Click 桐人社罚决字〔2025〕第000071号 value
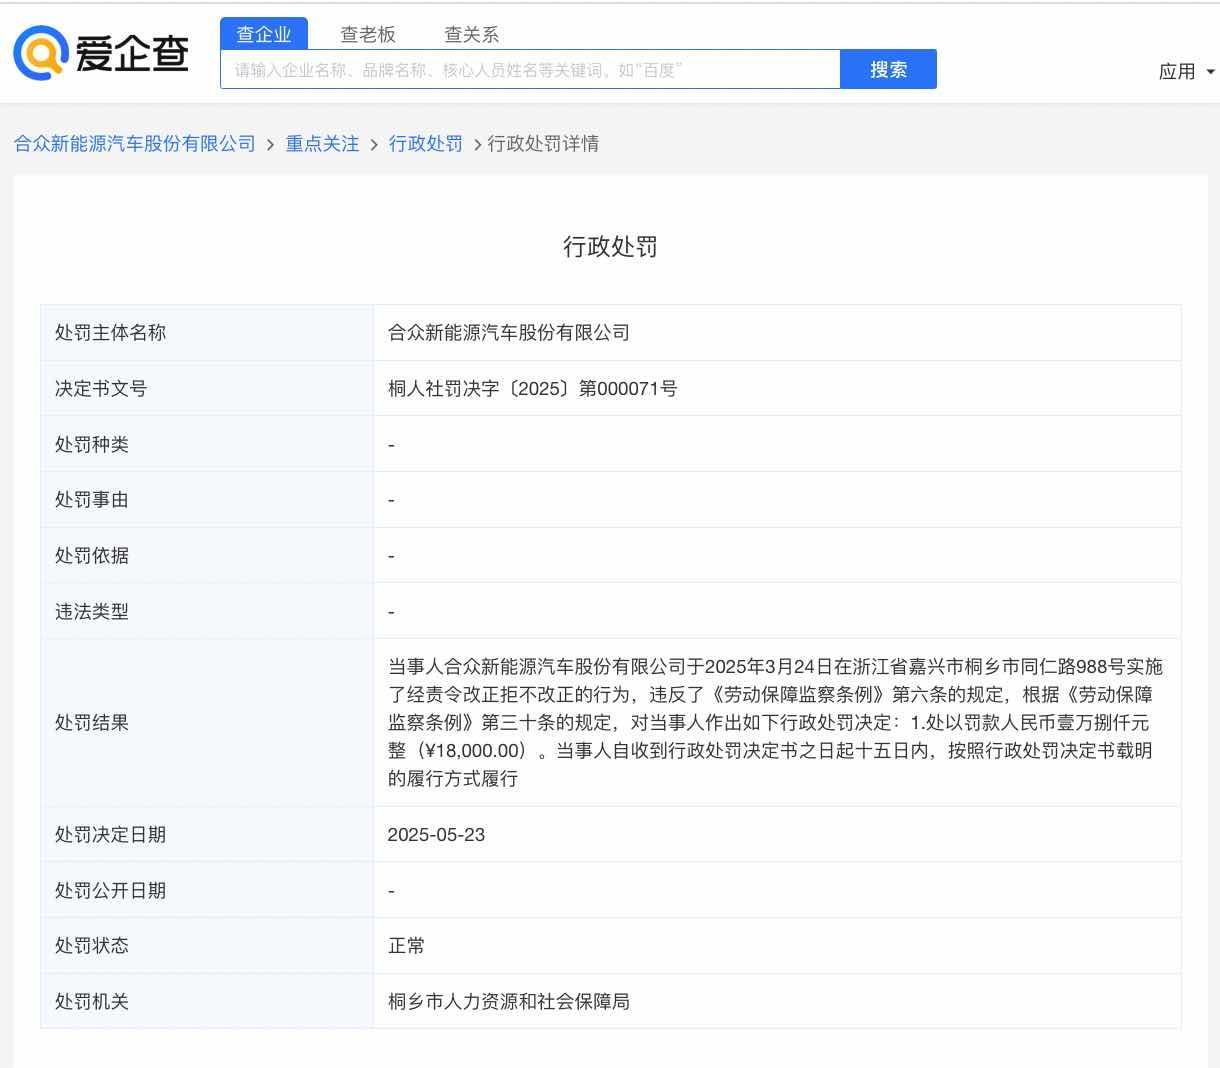Image resolution: width=1220 pixels, height=1068 pixels. 533,389
